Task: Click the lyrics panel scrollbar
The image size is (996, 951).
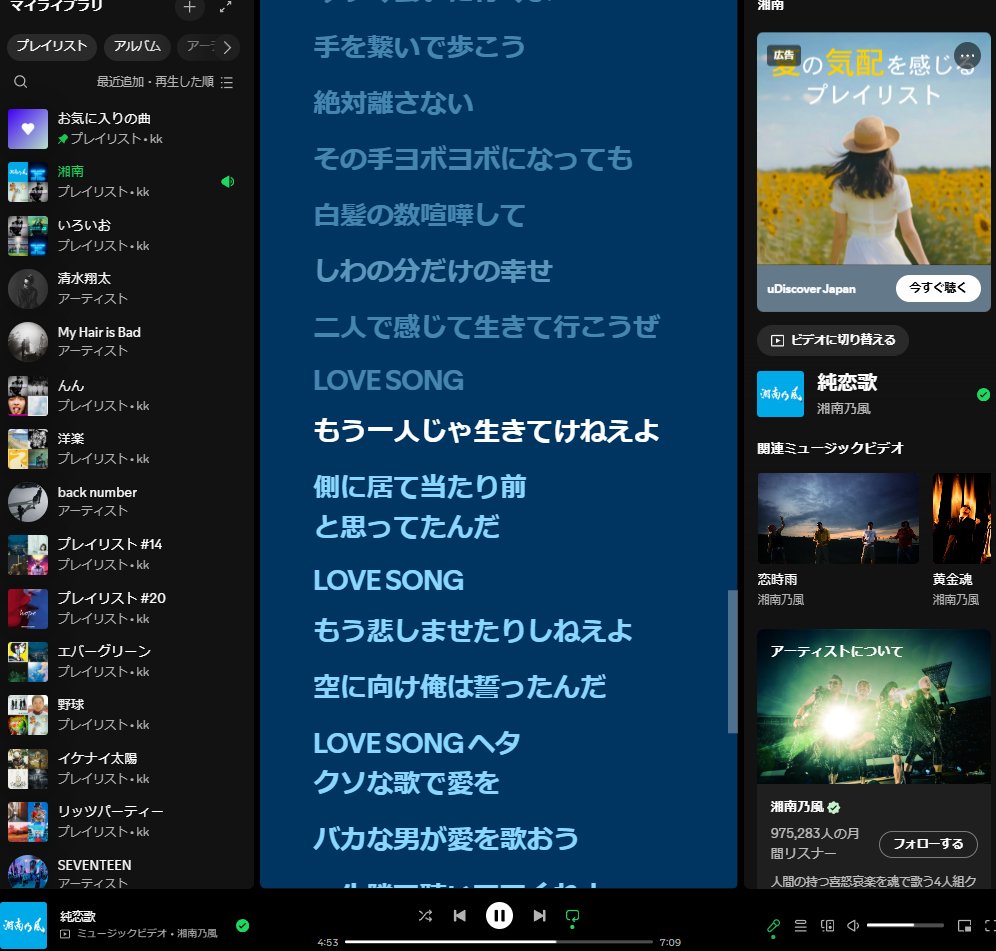Action: click(x=732, y=661)
